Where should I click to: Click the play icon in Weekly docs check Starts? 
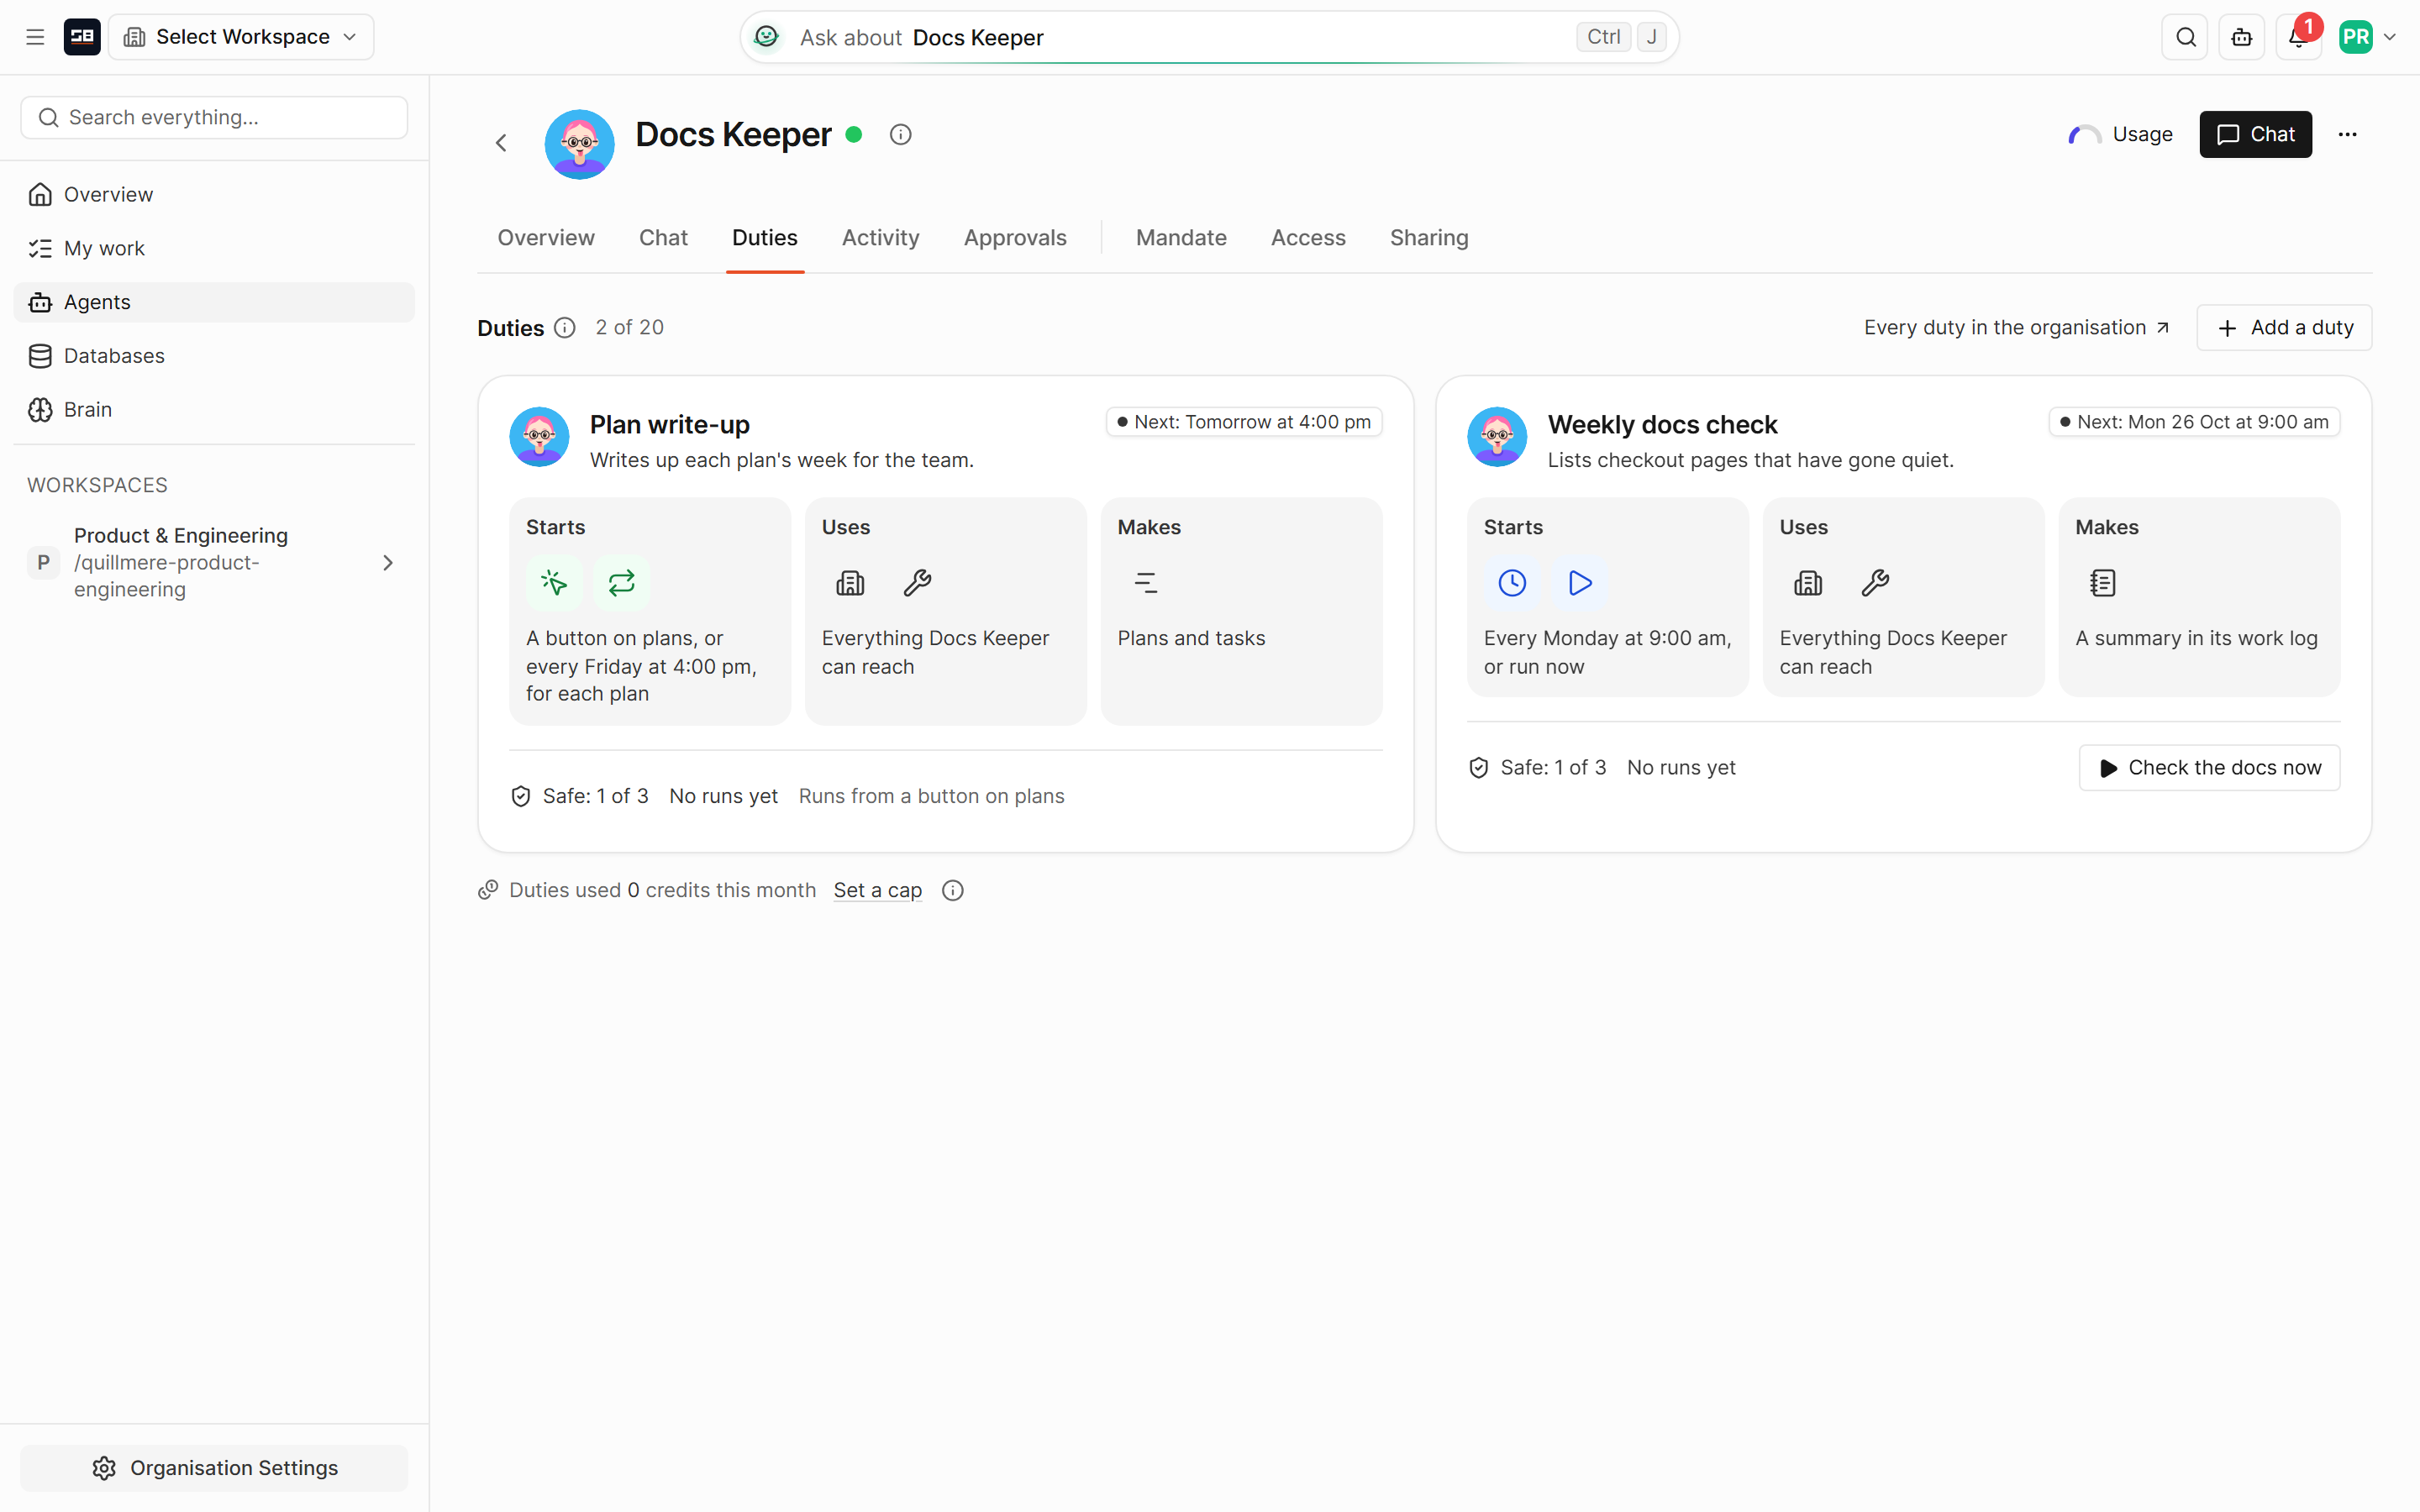pos(1580,583)
